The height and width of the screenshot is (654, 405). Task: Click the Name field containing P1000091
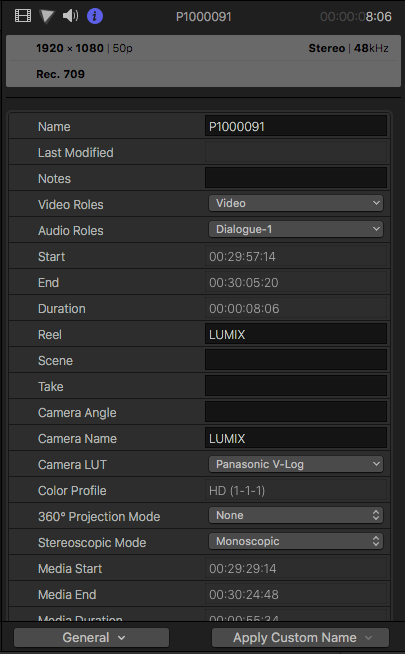point(296,126)
